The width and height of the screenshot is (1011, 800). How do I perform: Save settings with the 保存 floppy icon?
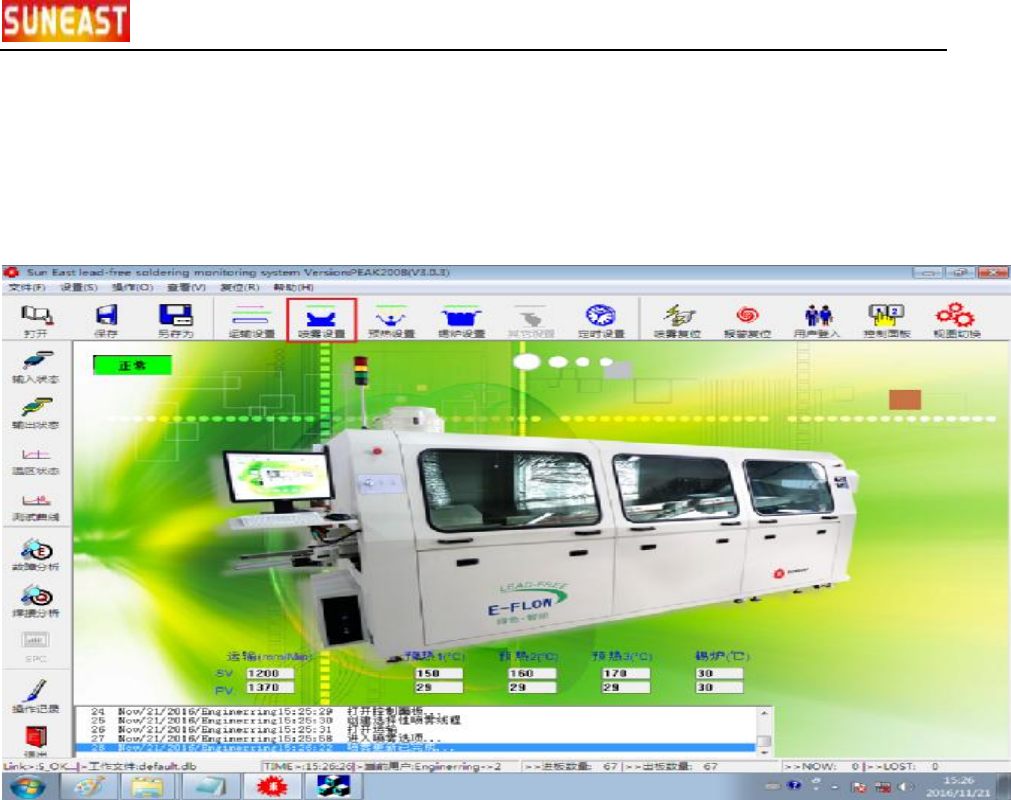point(106,320)
